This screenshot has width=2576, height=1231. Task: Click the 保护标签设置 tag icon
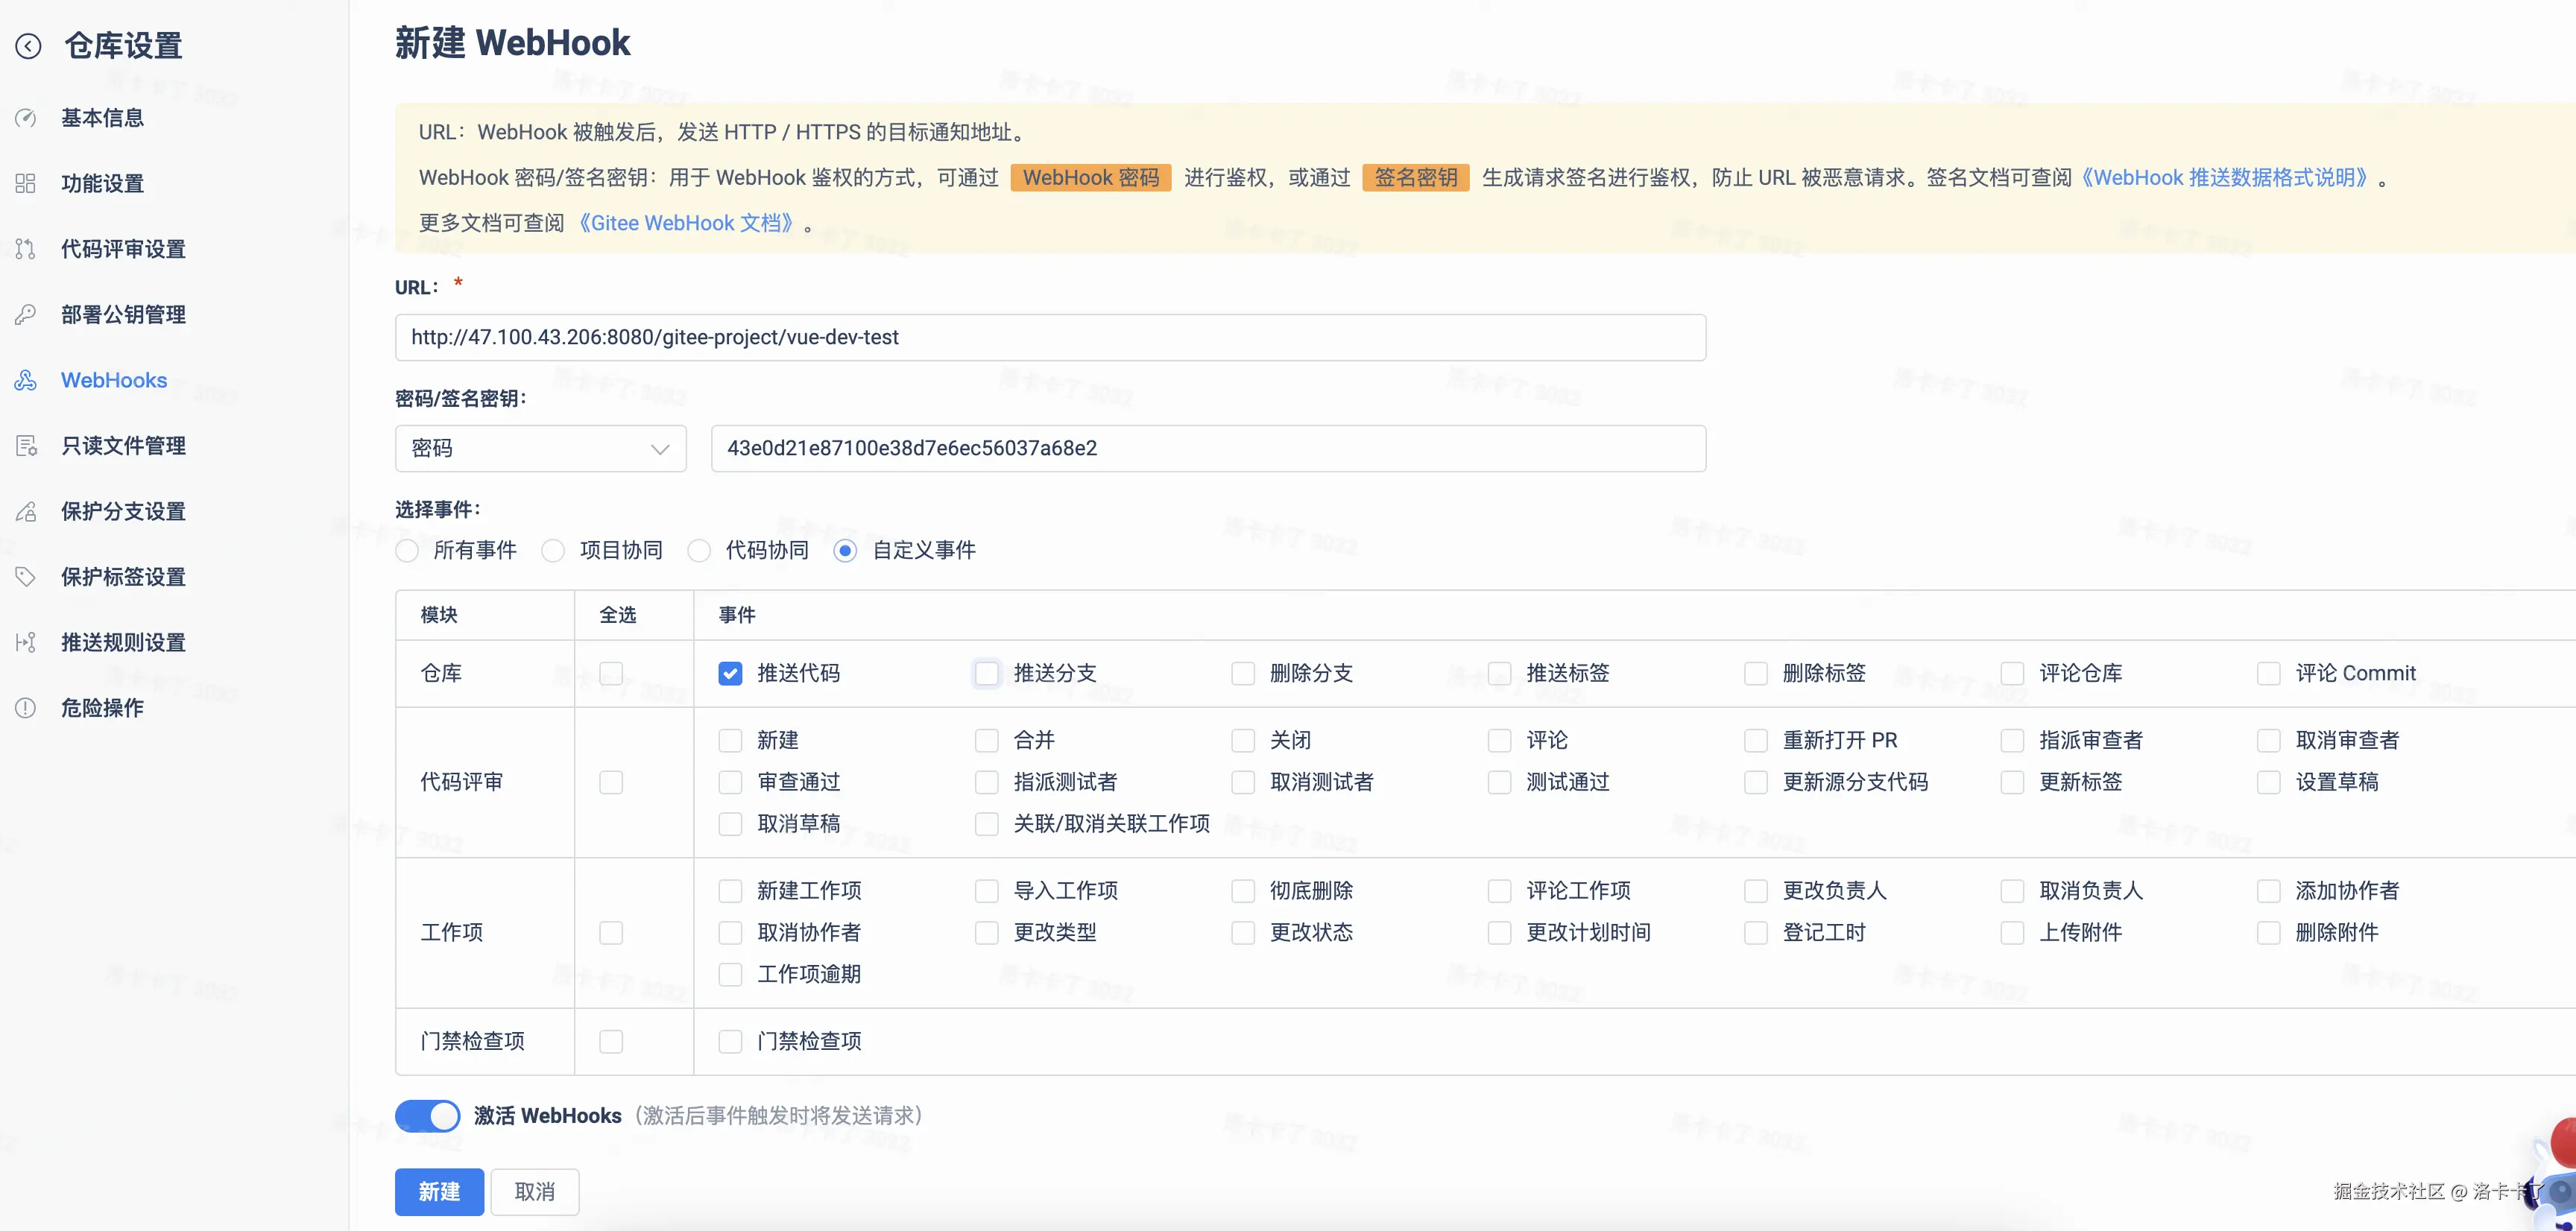[x=26, y=577]
